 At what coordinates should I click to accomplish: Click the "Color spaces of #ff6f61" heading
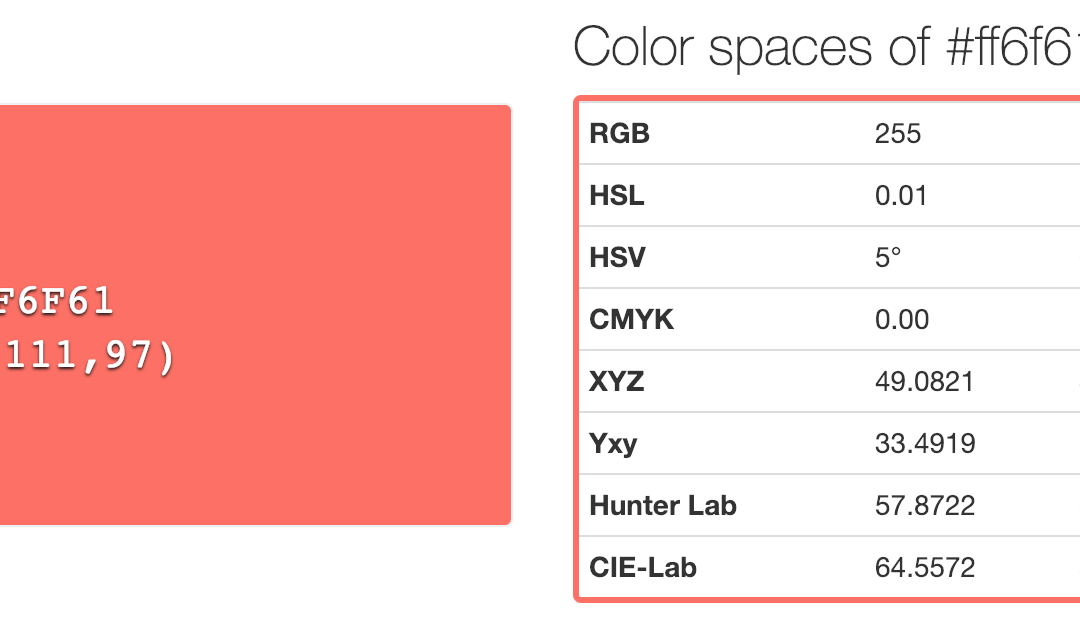click(826, 48)
